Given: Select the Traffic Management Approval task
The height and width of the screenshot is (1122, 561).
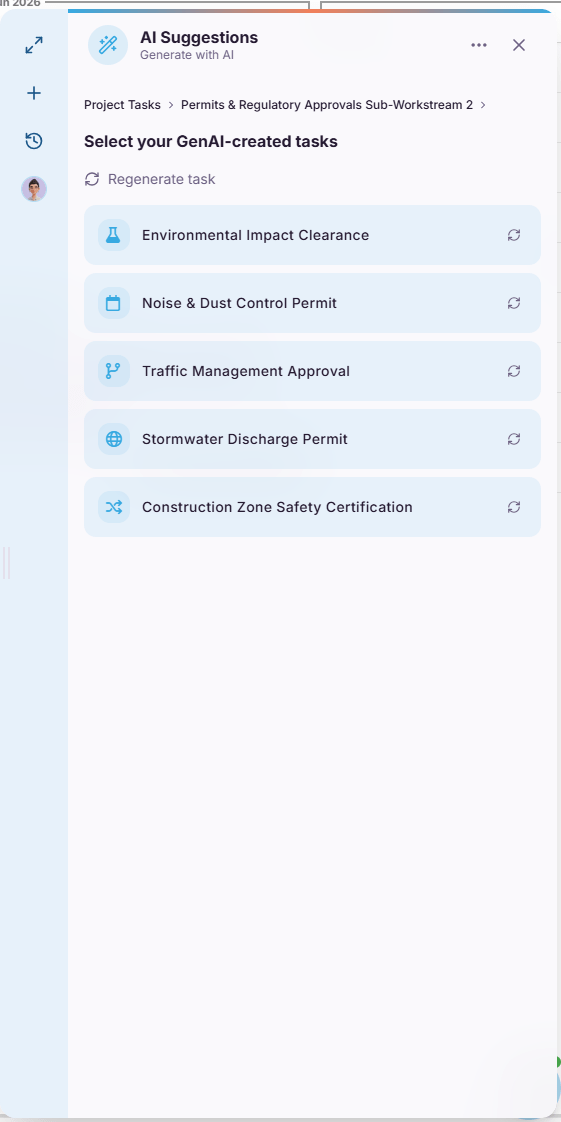Looking at the screenshot, I should coord(312,371).
